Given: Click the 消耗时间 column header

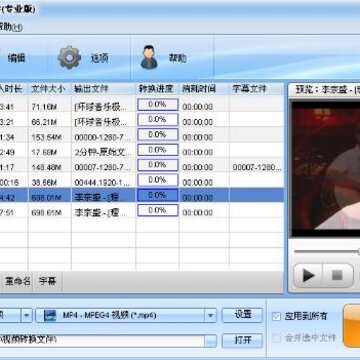Looking at the screenshot, I should 204,89.
